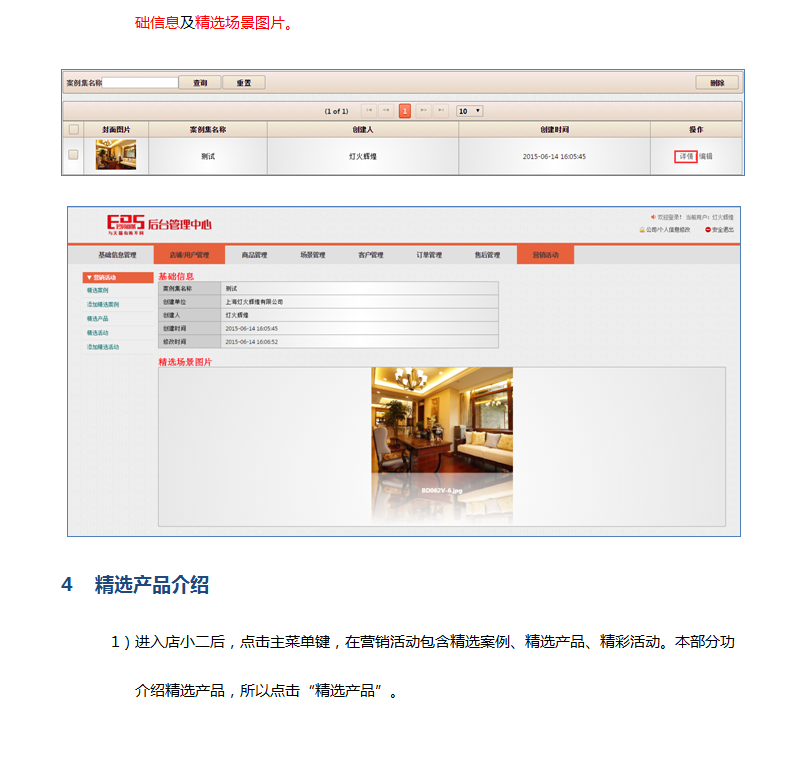Open the 场景管理 tab

click(x=313, y=255)
